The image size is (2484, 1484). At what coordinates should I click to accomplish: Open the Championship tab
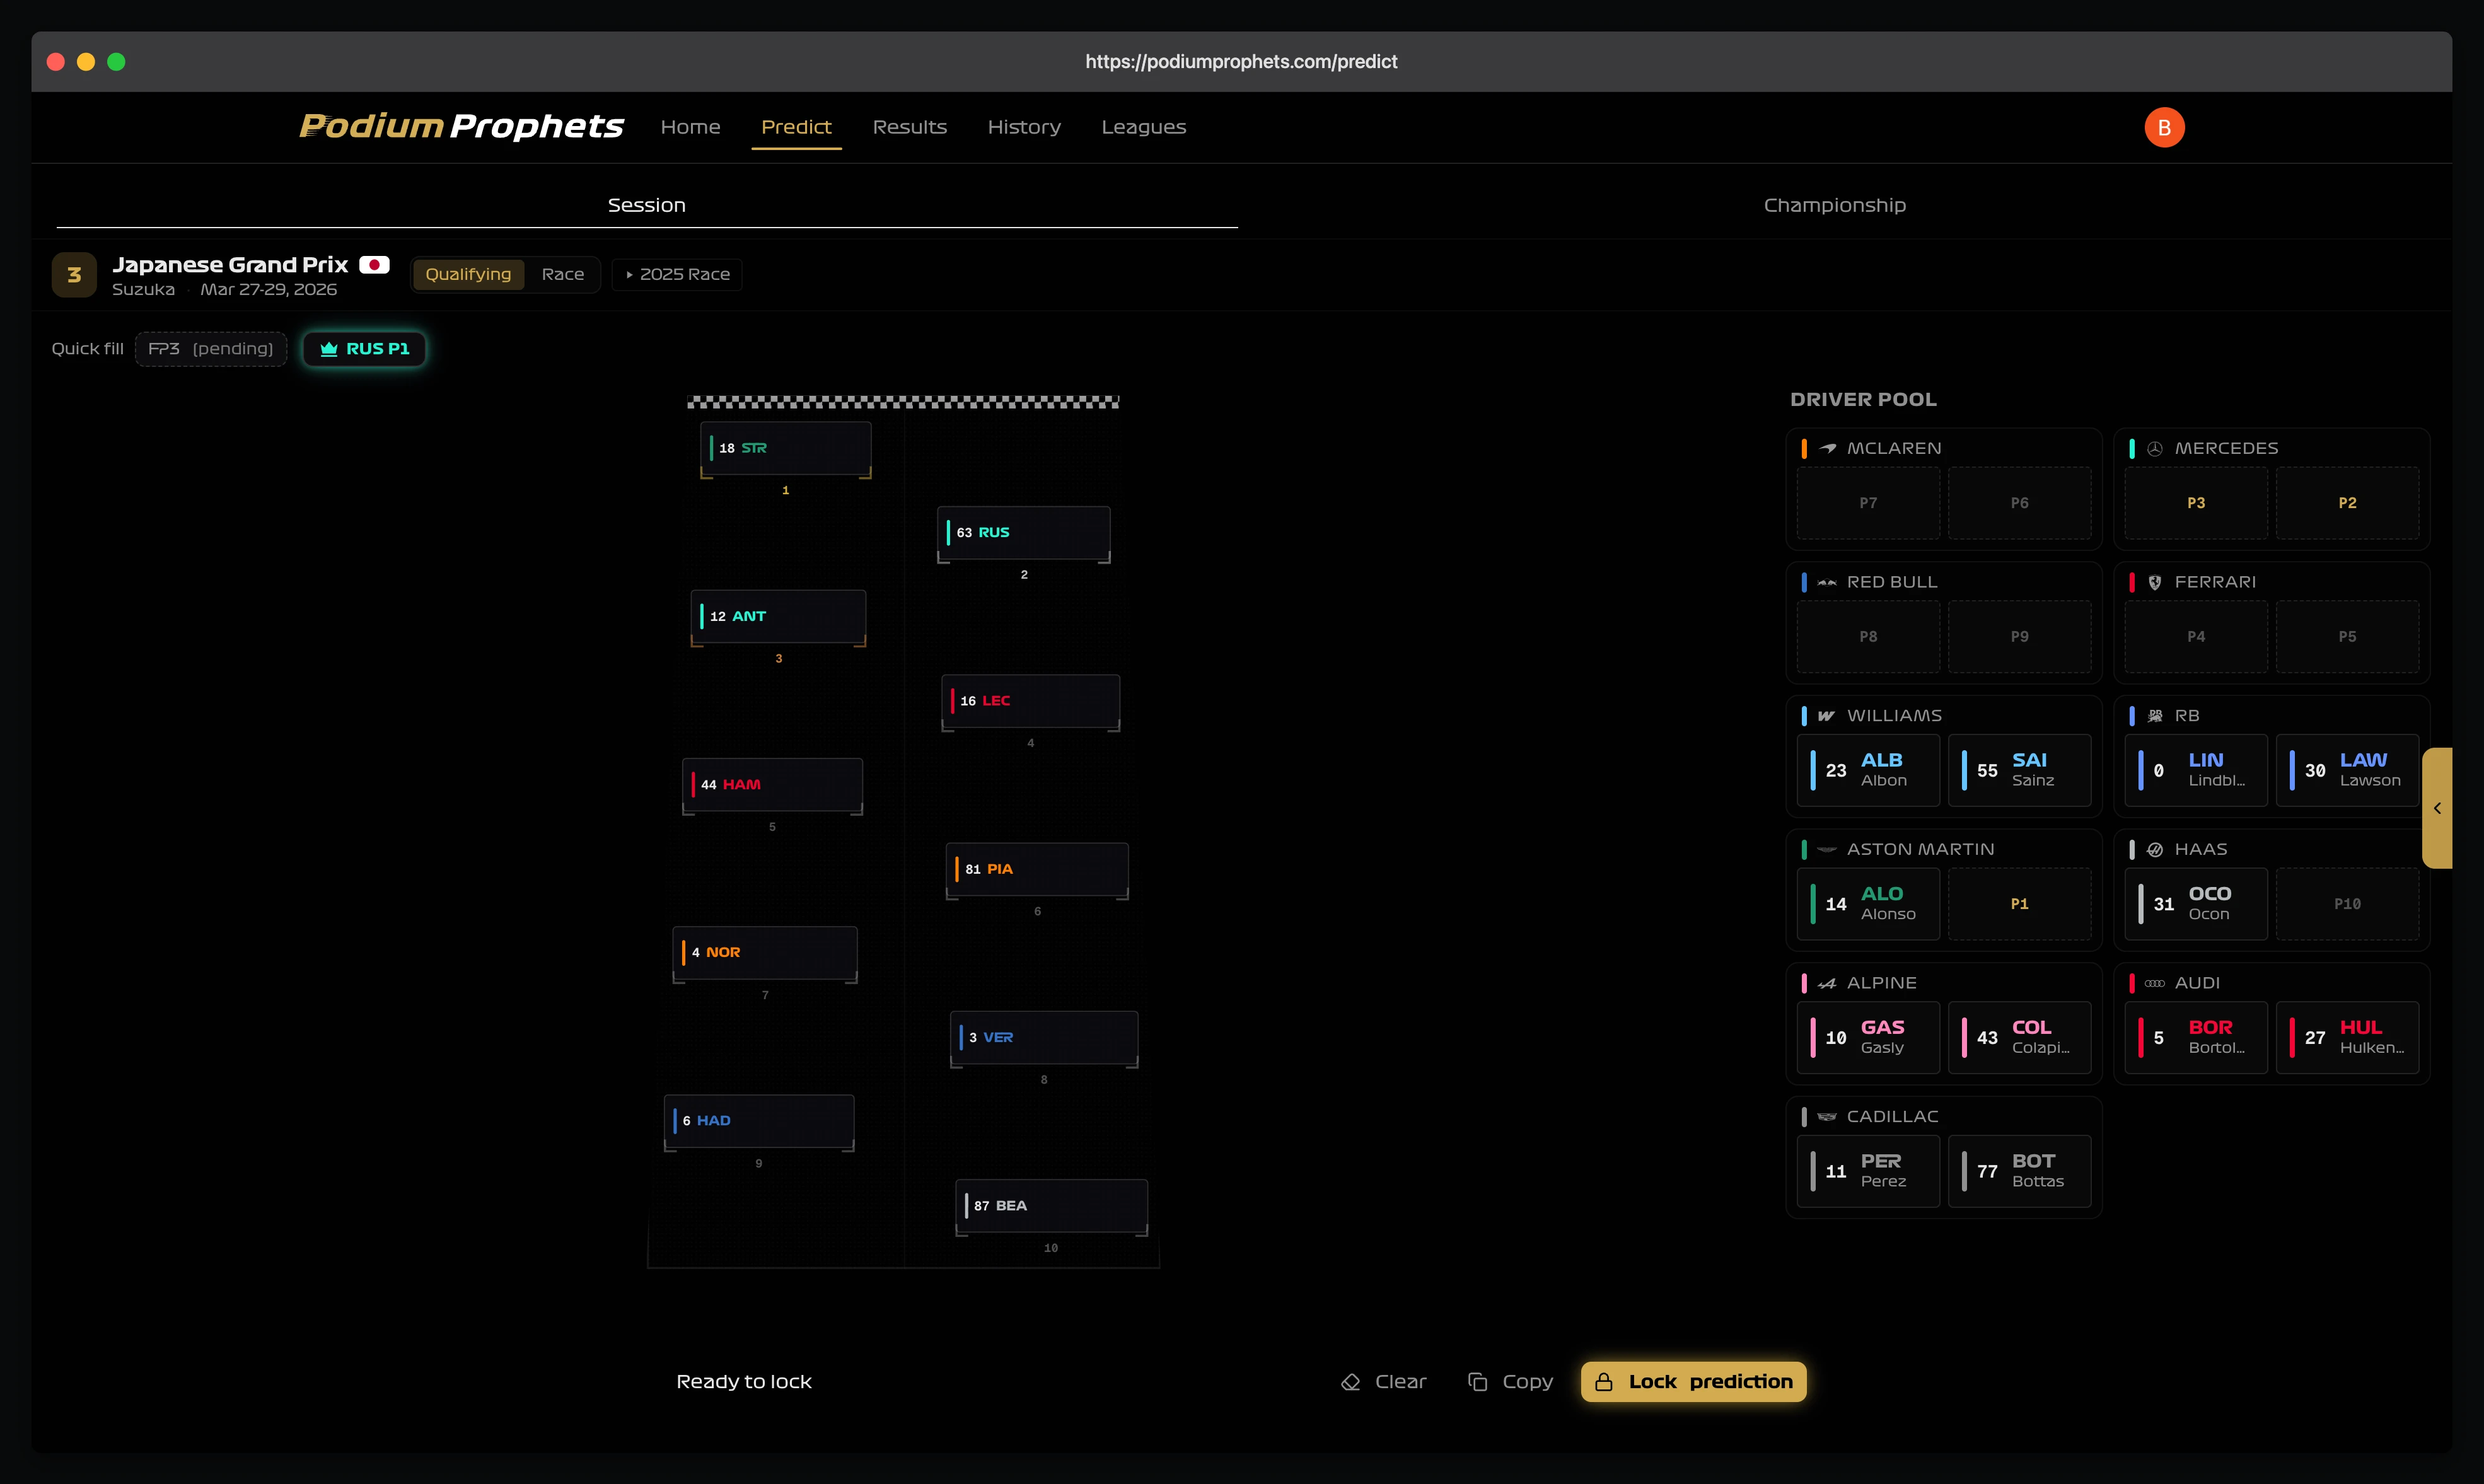(x=1834, y=205)
